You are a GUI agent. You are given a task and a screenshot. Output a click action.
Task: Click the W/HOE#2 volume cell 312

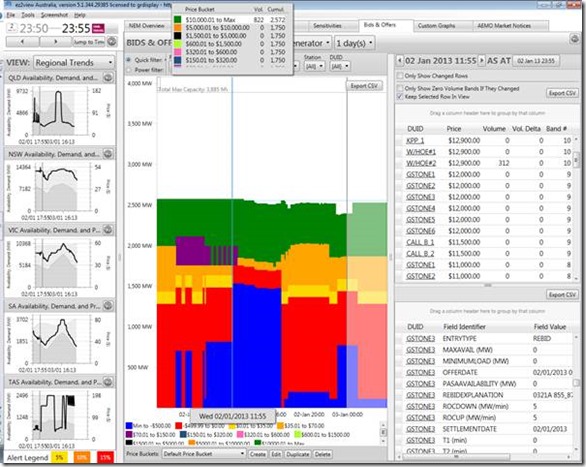point(504,163)
